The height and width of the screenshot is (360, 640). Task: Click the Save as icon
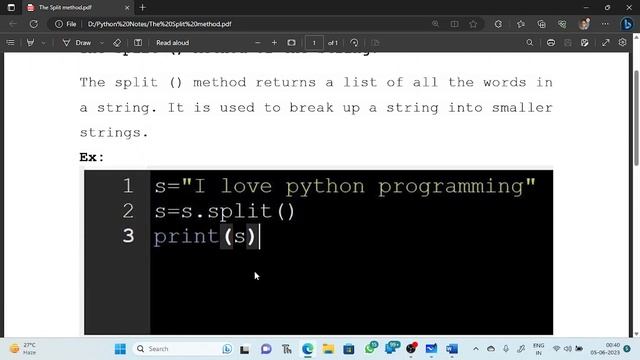[x=584, y=42]
